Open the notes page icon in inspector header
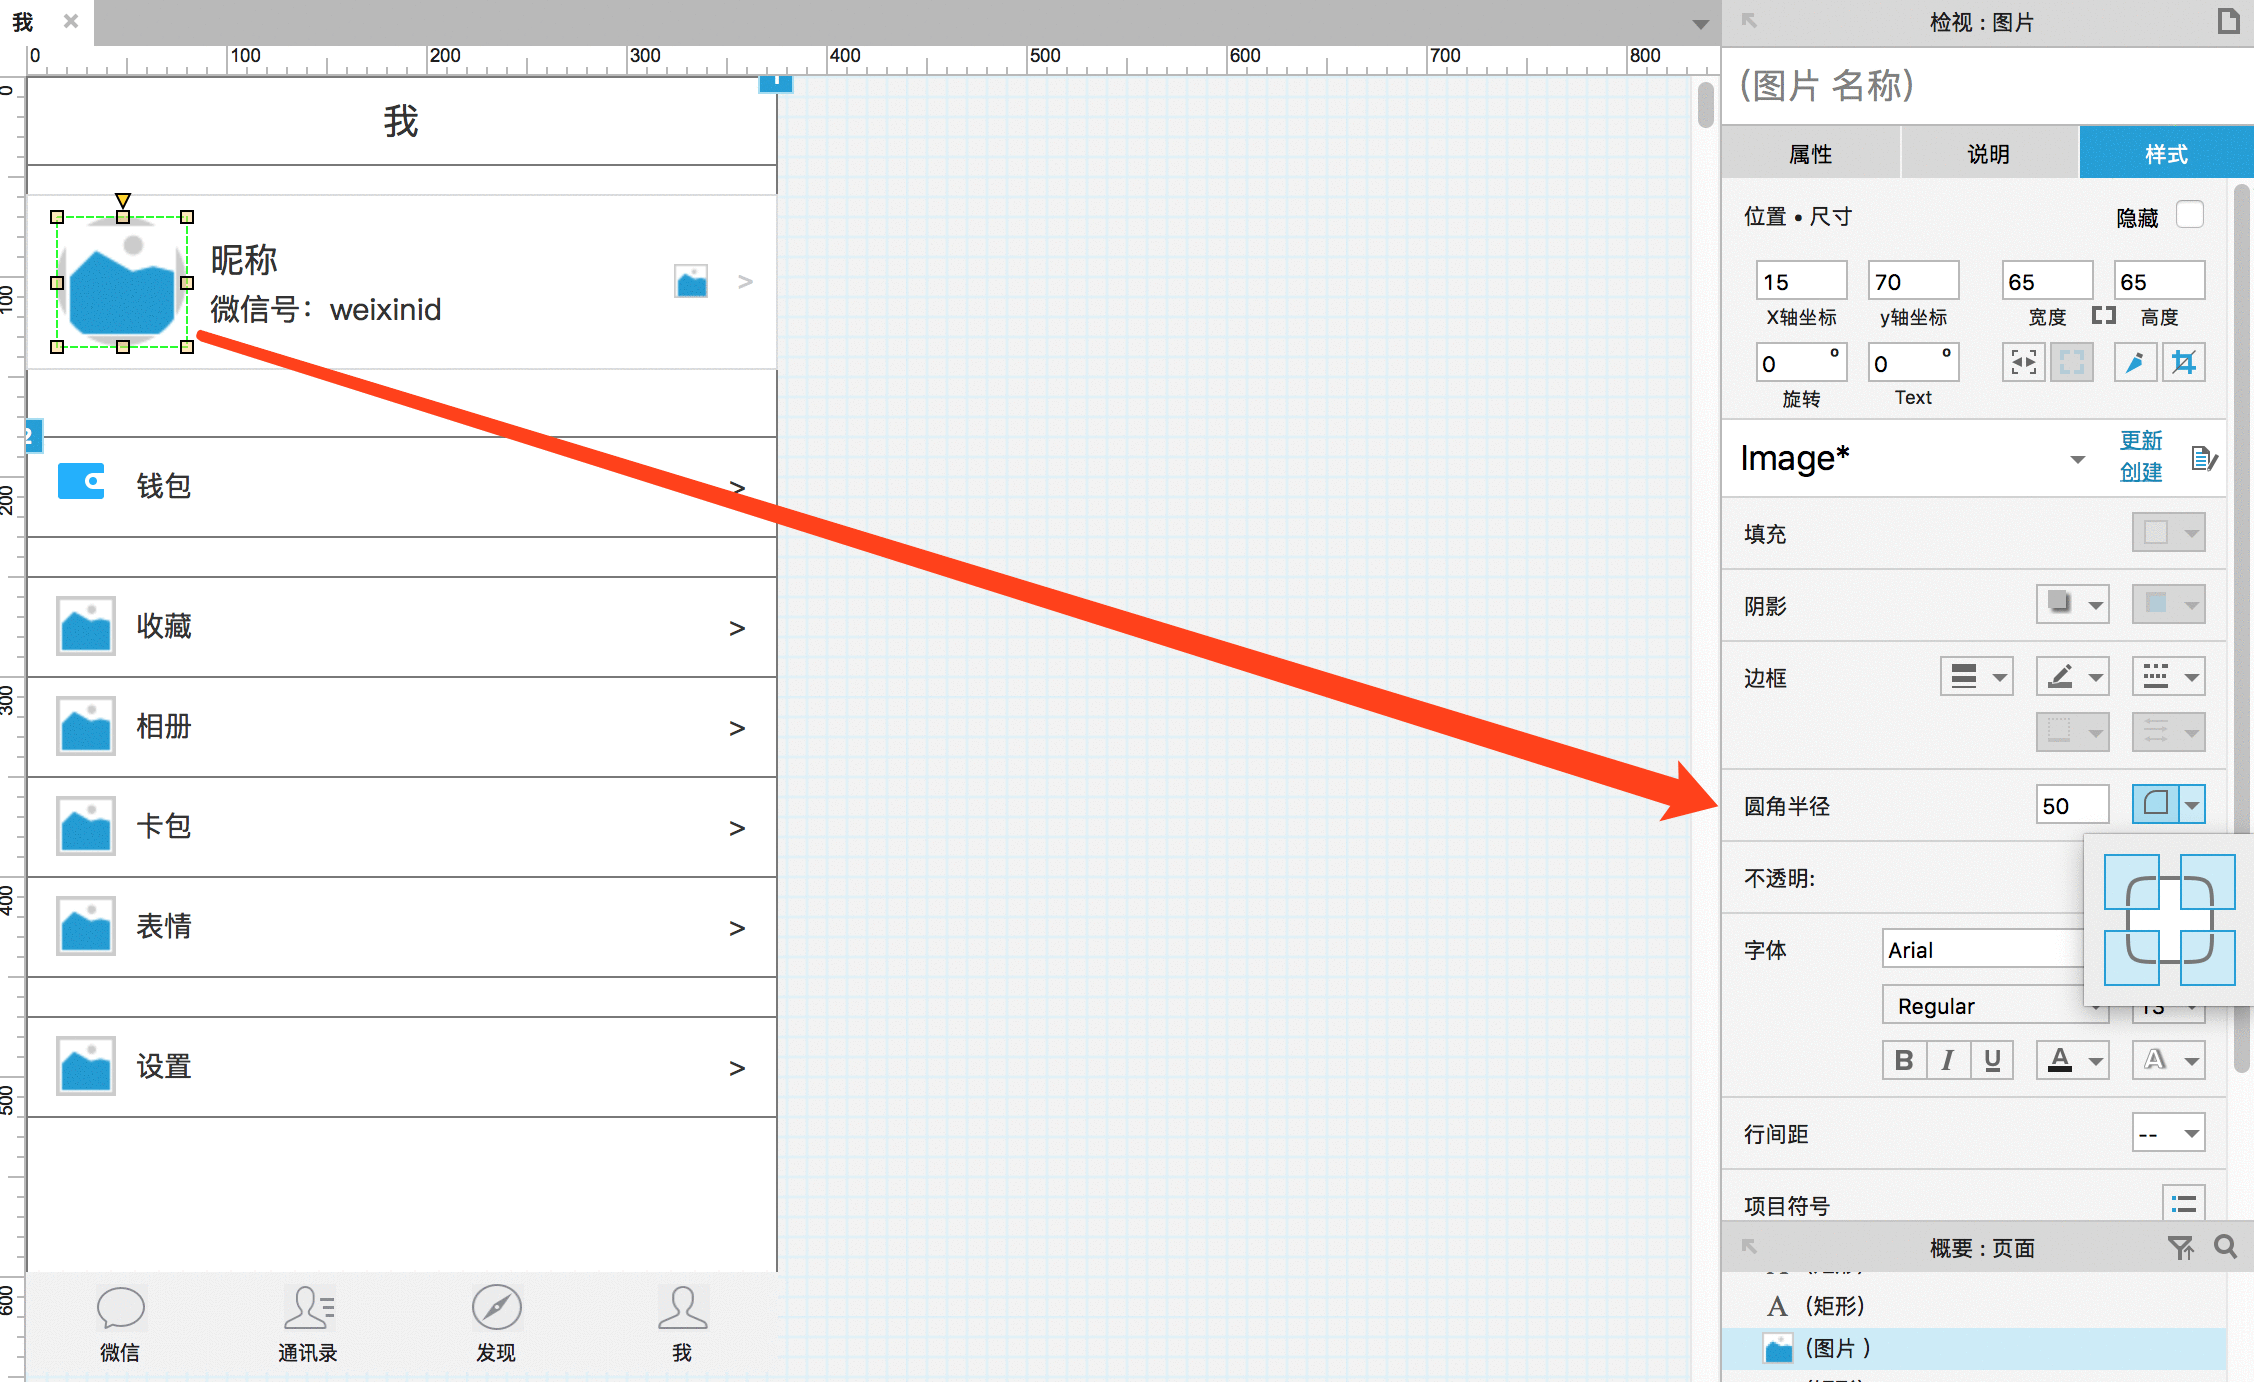Viewport: 2254px width, 1382px height. (x=2228, y=21)
